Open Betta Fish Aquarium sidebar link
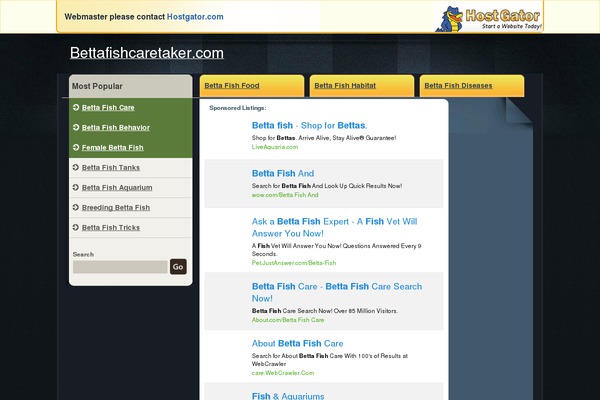Screen dimensions: 600x400 click(x=117, y=188)
